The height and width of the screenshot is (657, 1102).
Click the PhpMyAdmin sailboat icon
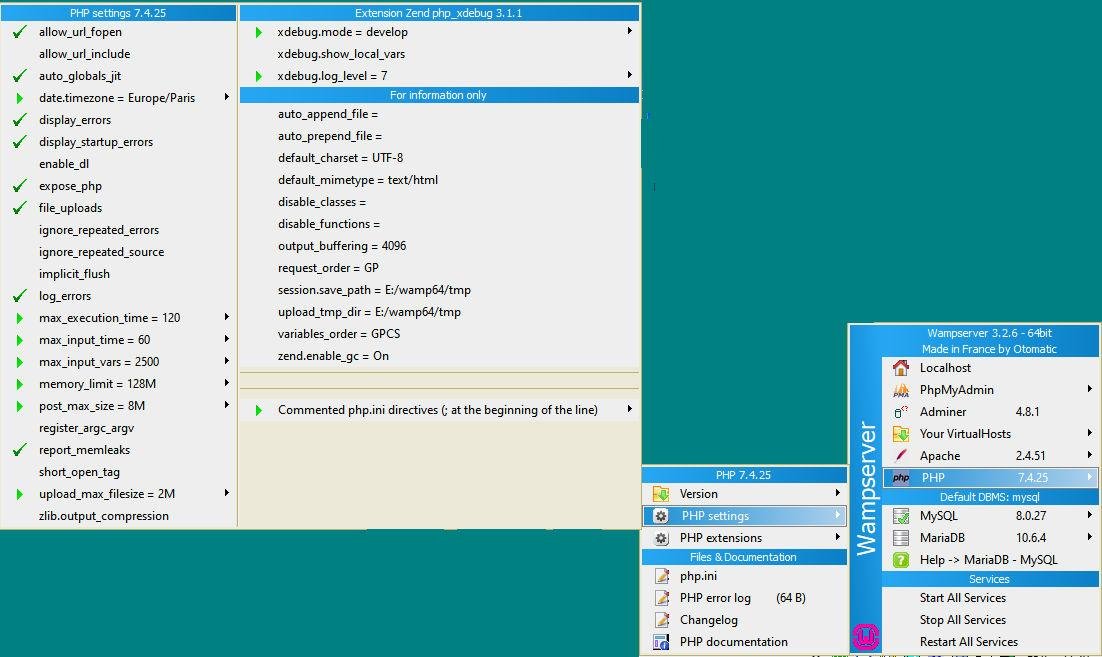(900, 390)
